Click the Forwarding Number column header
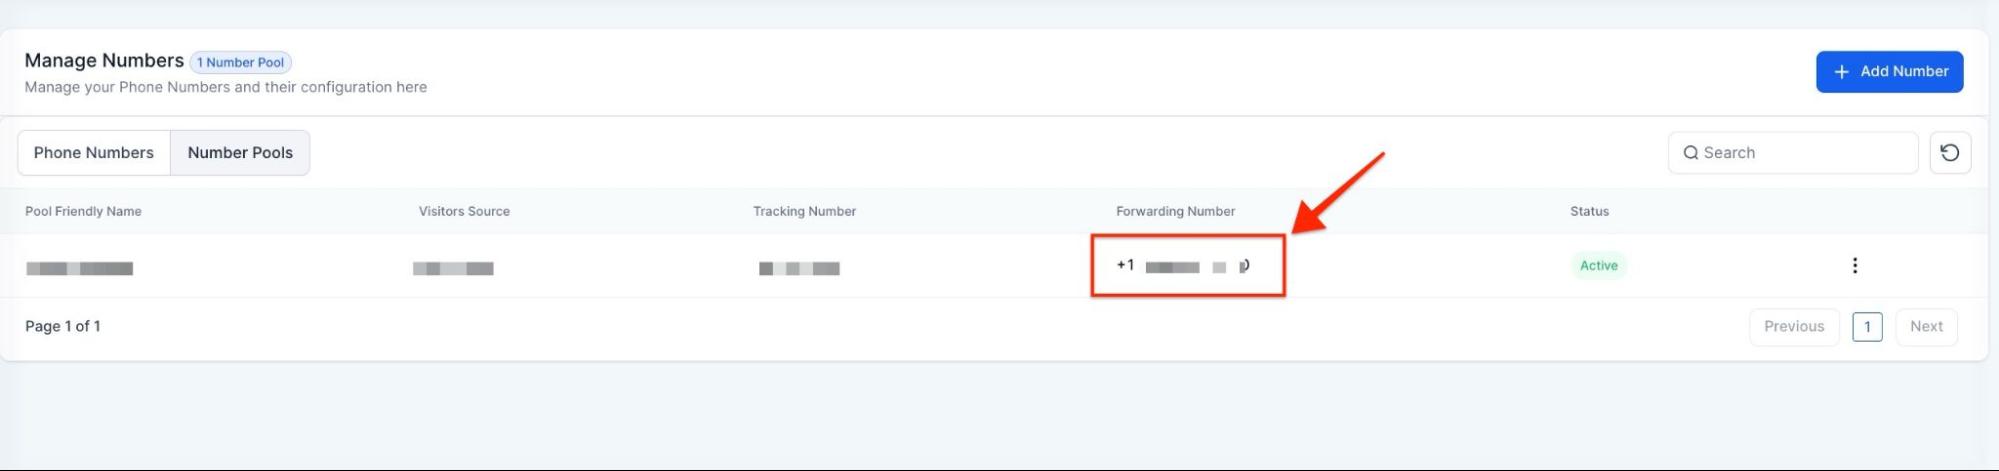This screenshot has height=471, width=1999. point(1175,211)
